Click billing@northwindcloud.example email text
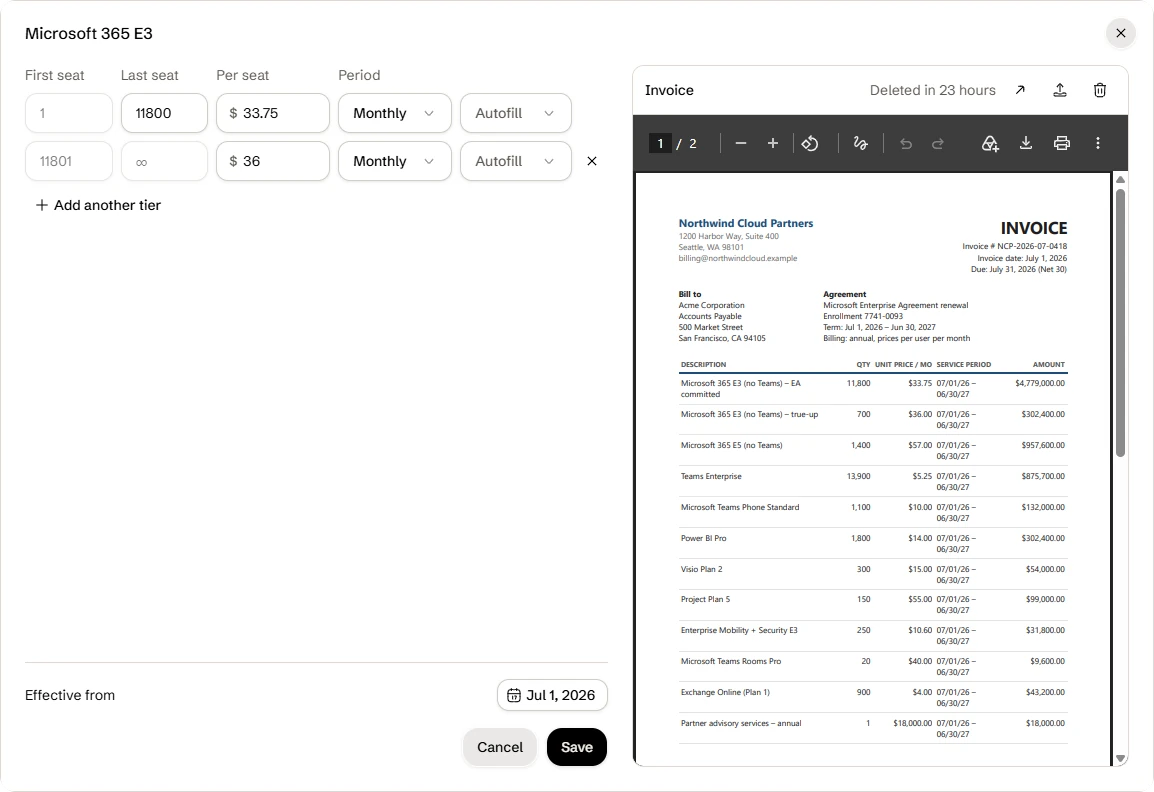This screenshot has height=792, width=1154. click(x=737, y=258)
